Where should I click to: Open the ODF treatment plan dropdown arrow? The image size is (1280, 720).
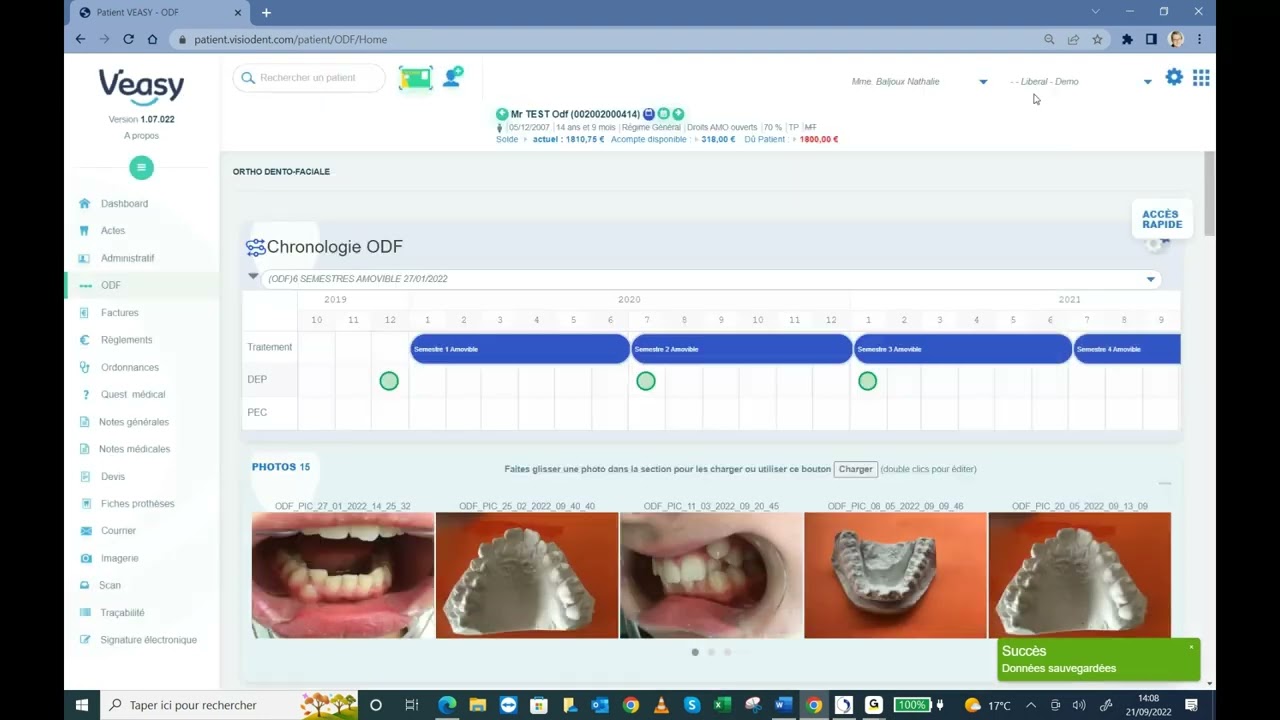(1150, 279)
